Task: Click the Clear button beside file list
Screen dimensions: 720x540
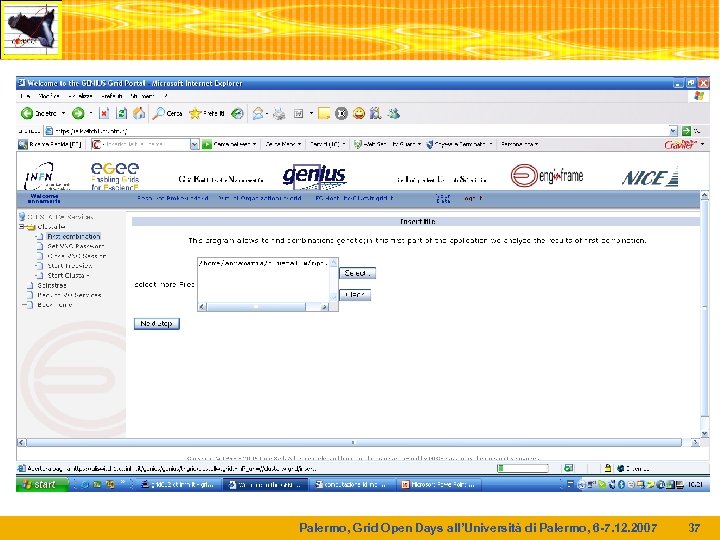Action: click(x=355, y=295)
